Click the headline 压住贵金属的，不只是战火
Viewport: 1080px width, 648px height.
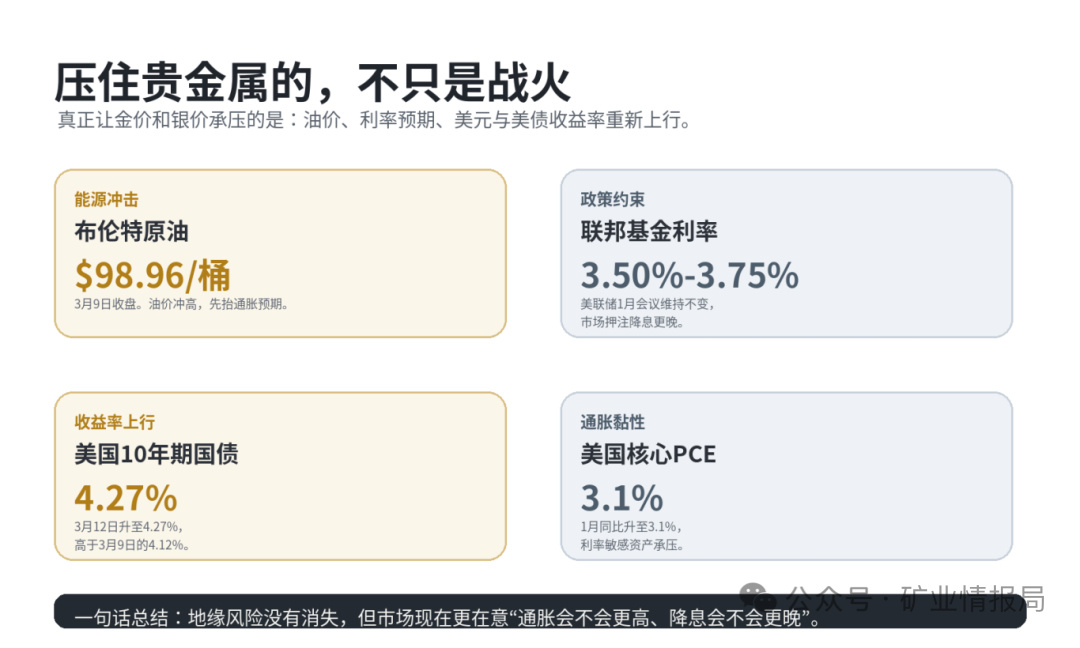click(313, 83)
